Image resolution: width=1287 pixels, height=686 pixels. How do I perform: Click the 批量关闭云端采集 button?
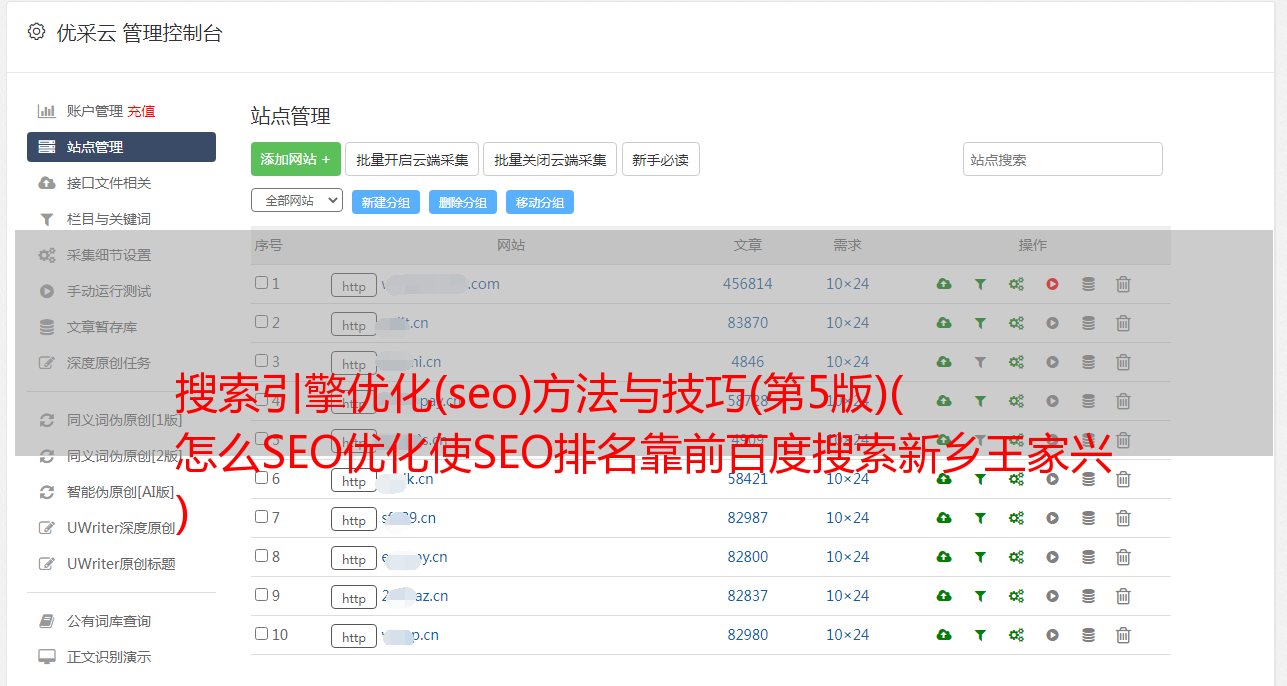[x=550, y=159]
